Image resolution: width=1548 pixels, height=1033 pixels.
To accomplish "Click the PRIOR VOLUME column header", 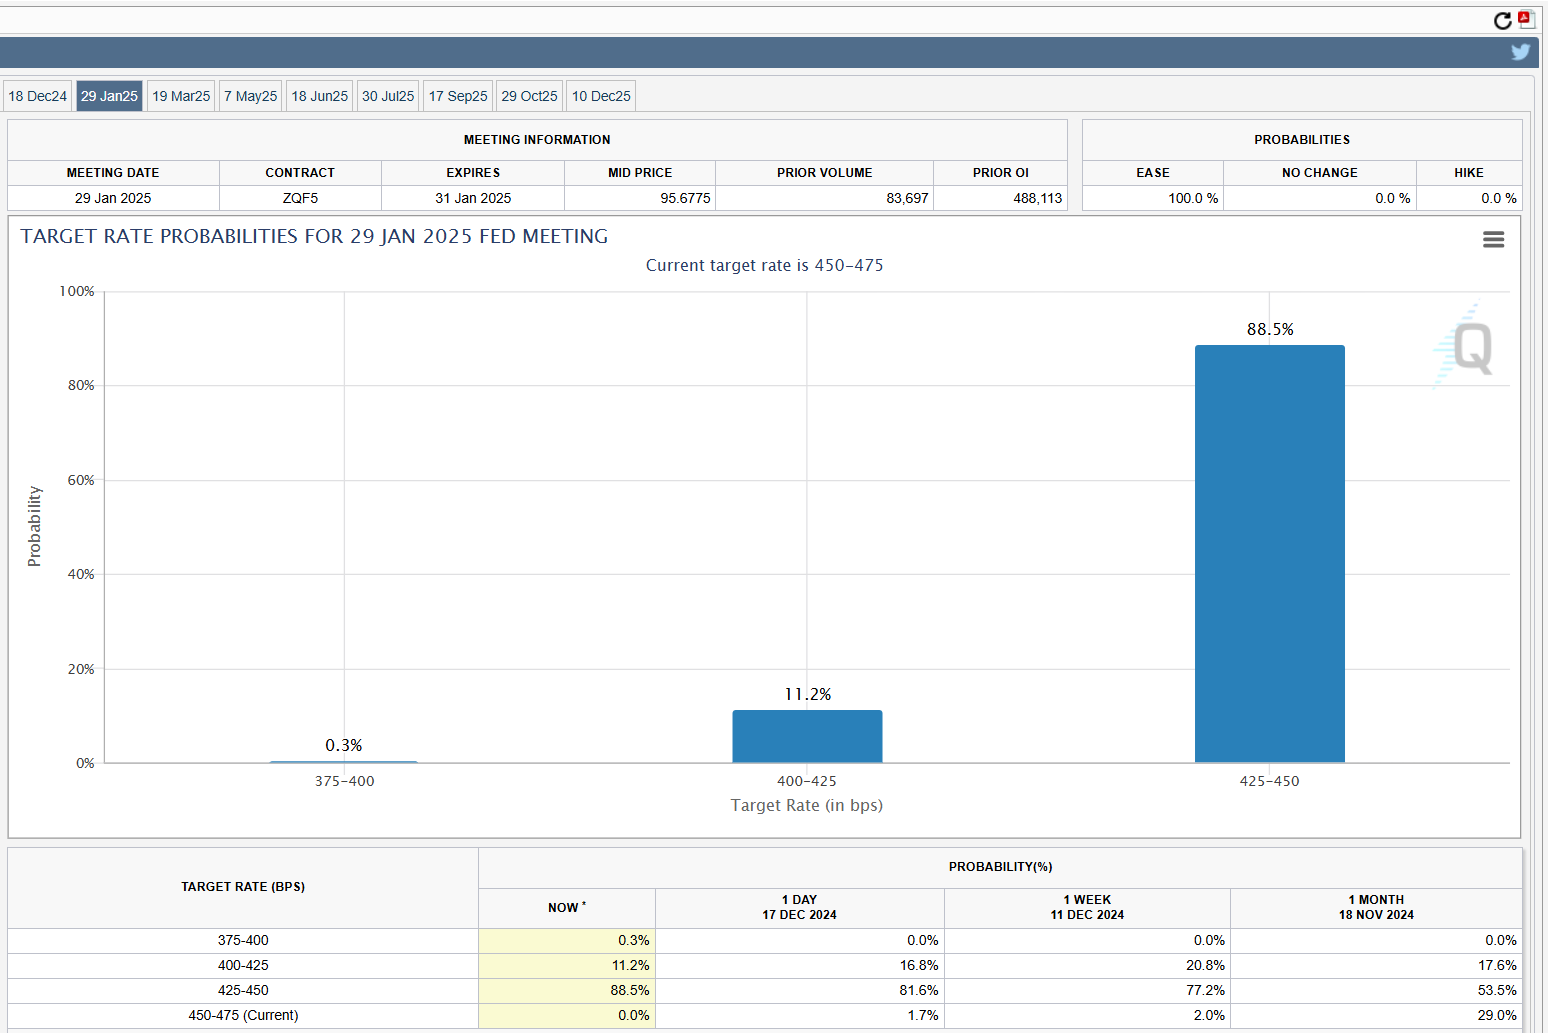I will (x=825, y=173).
